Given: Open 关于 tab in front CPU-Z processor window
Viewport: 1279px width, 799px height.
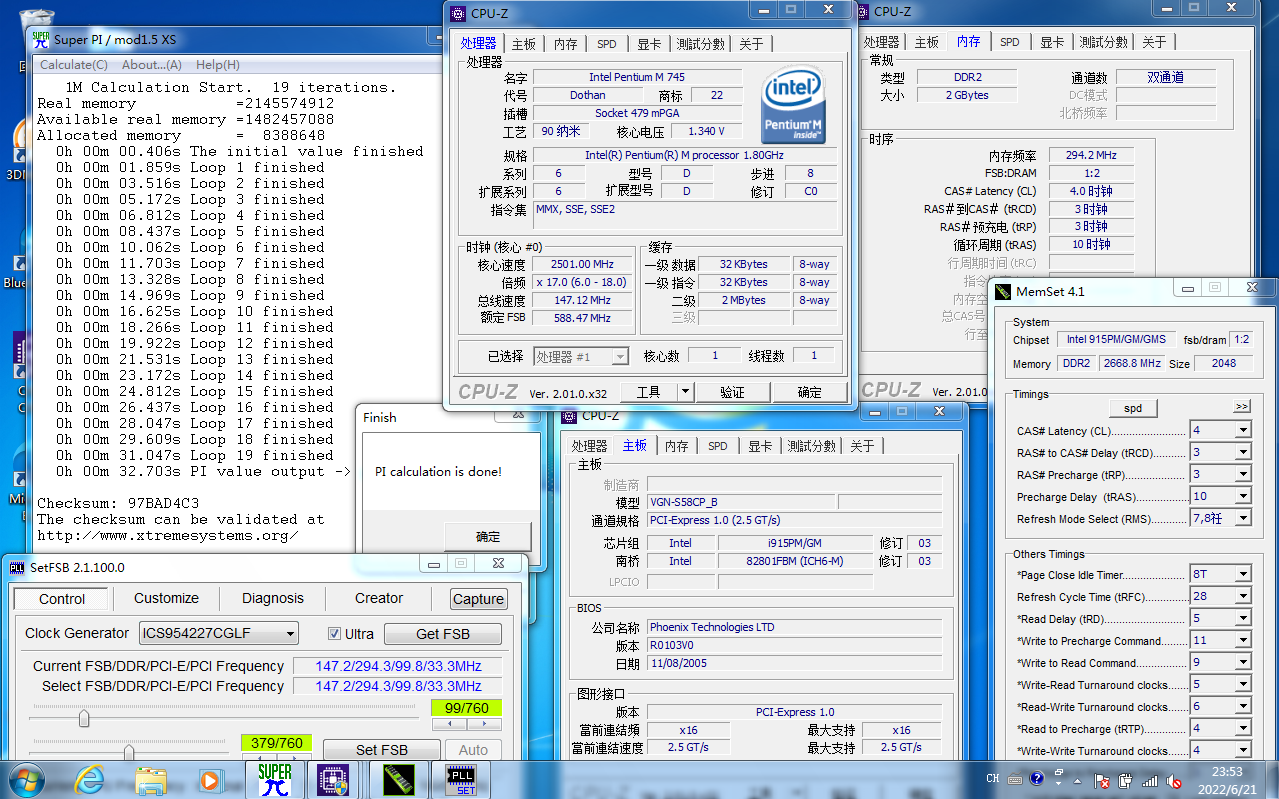Looking at the screenshot, I should 751,44.
